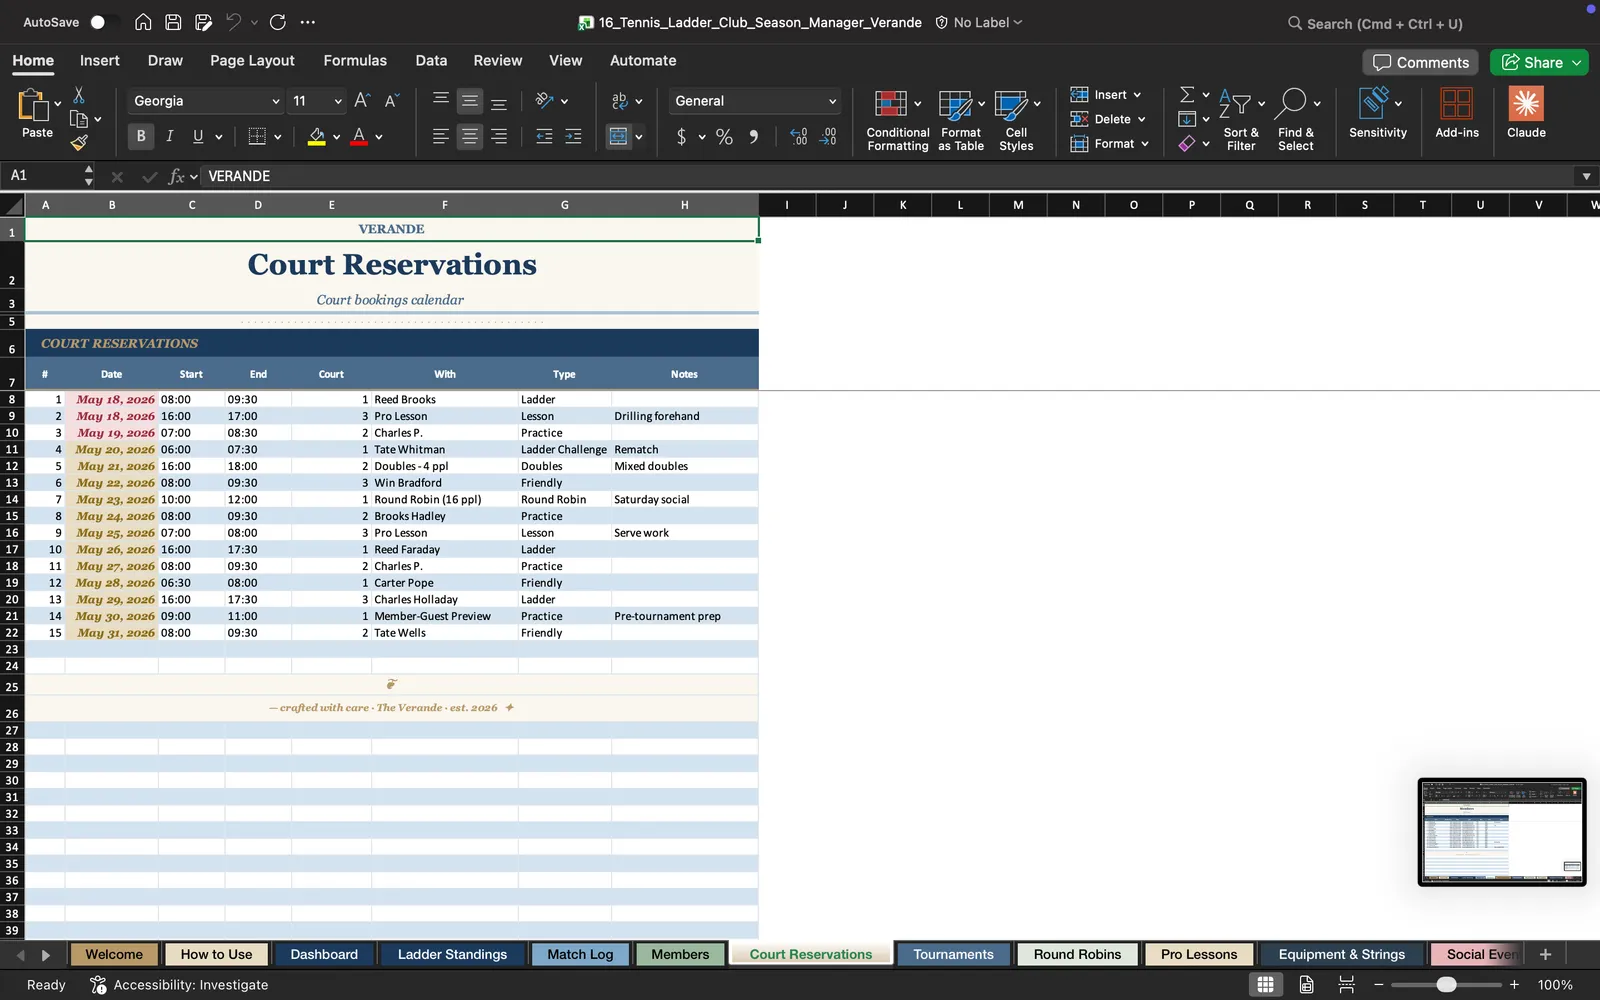Toggle Underline formatting
Image resolution: width=1600 pixels, height=1000 pixels.
pyautogui.click(x=198, y=136)
